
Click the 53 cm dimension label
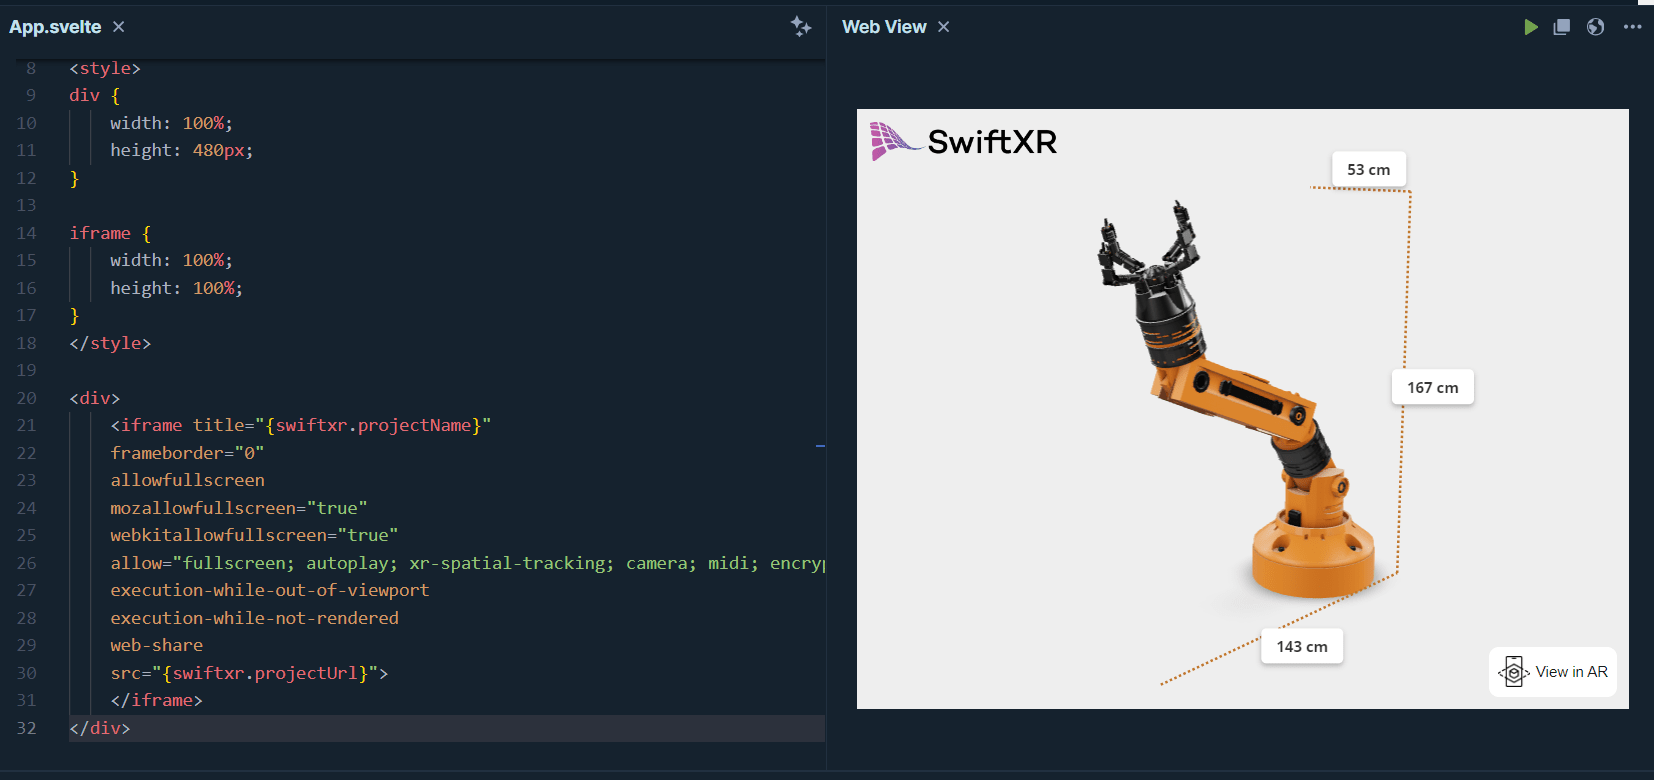click(1368, 170)
